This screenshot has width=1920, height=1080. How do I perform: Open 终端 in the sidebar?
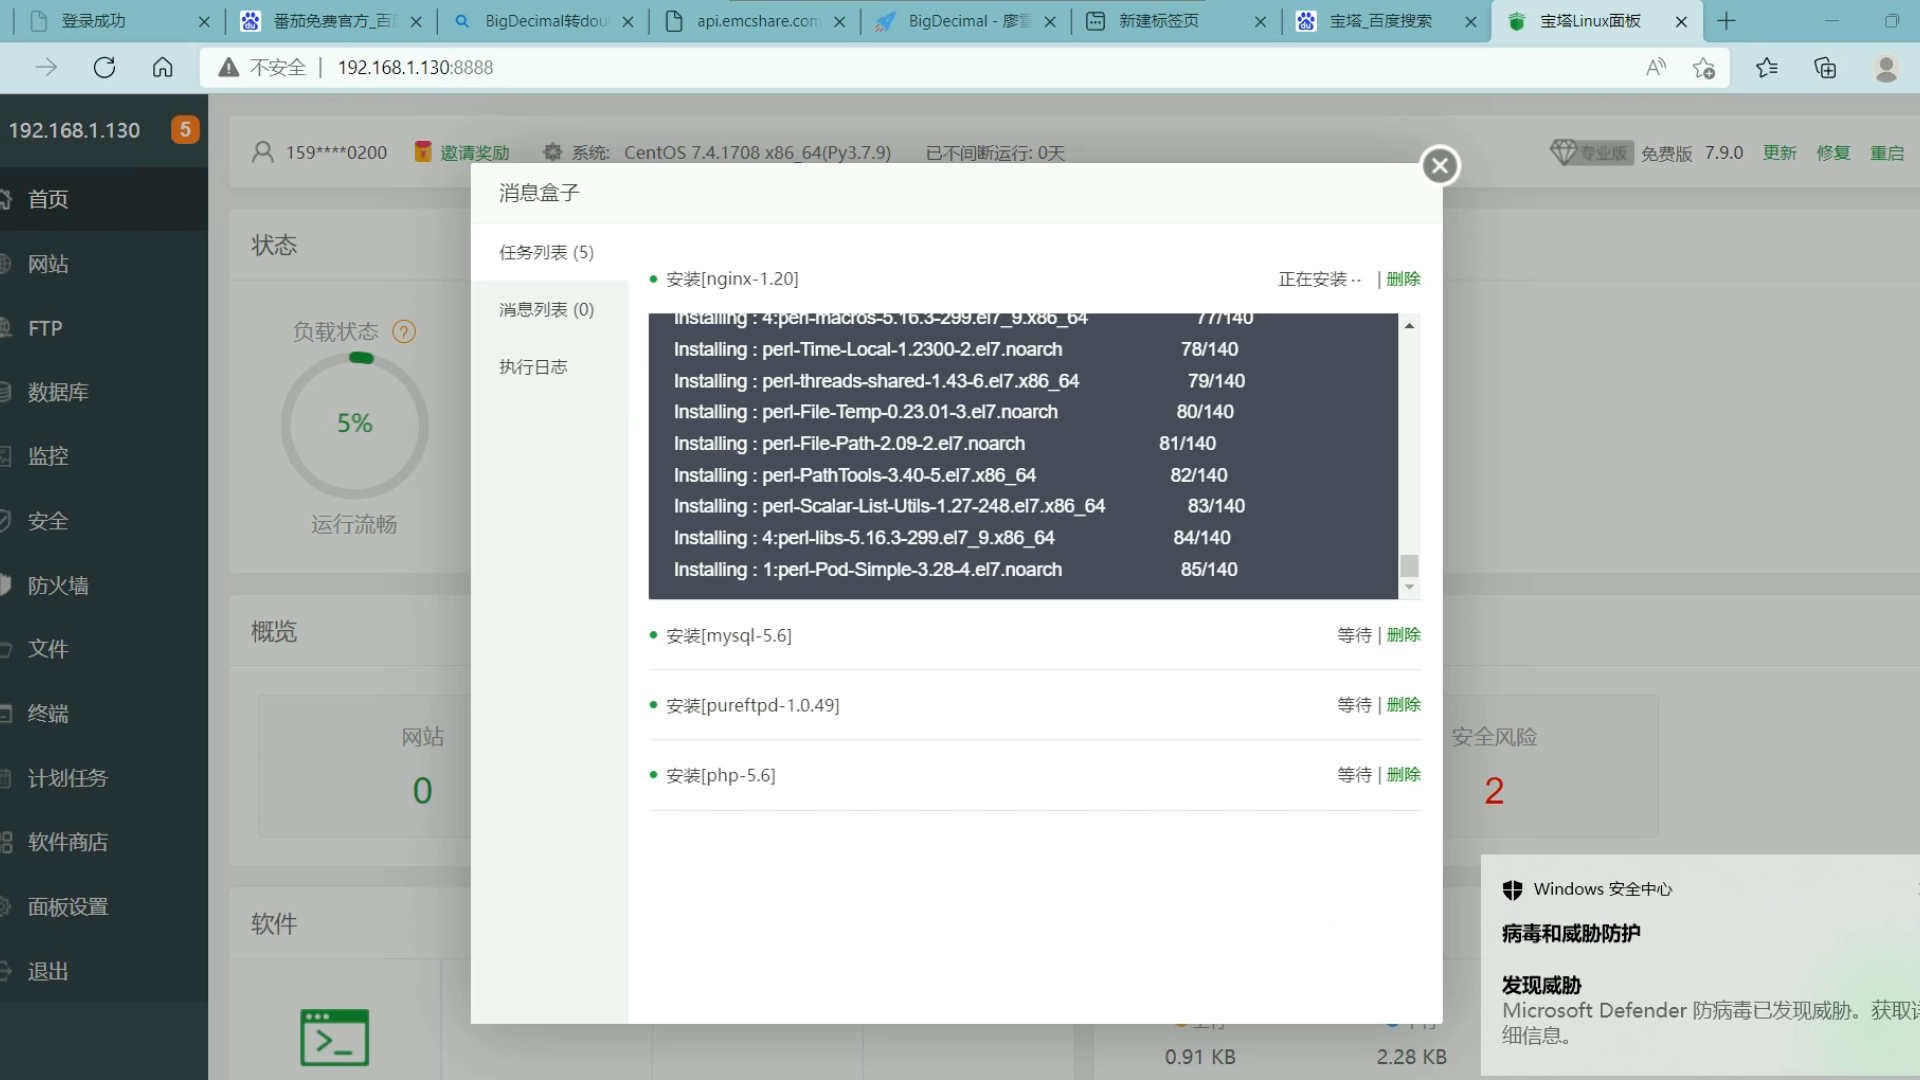(x=104, y=713)
